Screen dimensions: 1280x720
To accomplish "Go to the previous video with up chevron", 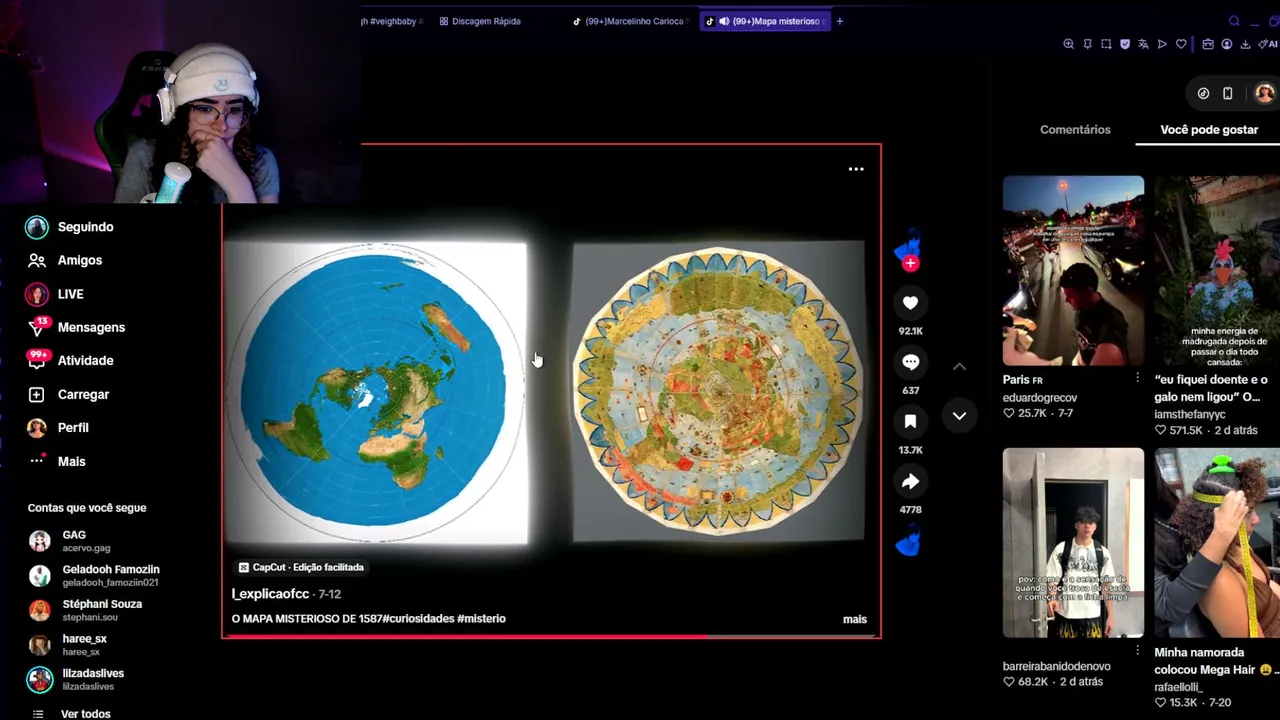I will (959, 367).
